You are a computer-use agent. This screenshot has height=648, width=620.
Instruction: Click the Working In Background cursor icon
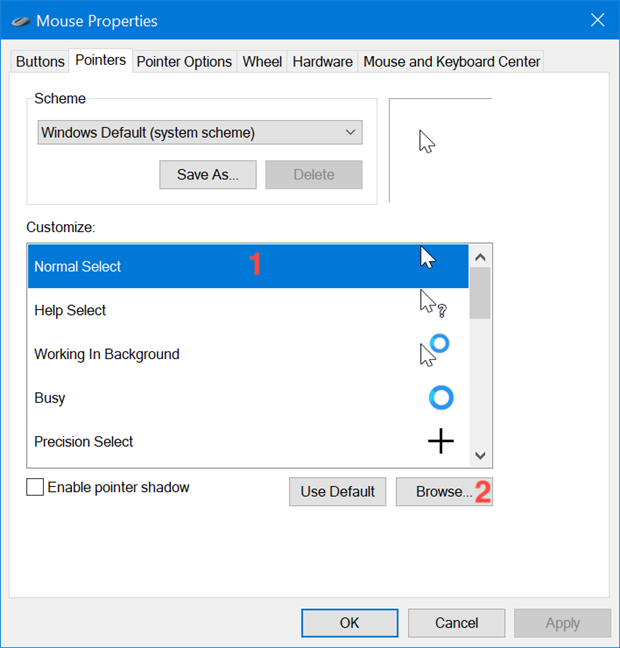(x=434, y=350)
